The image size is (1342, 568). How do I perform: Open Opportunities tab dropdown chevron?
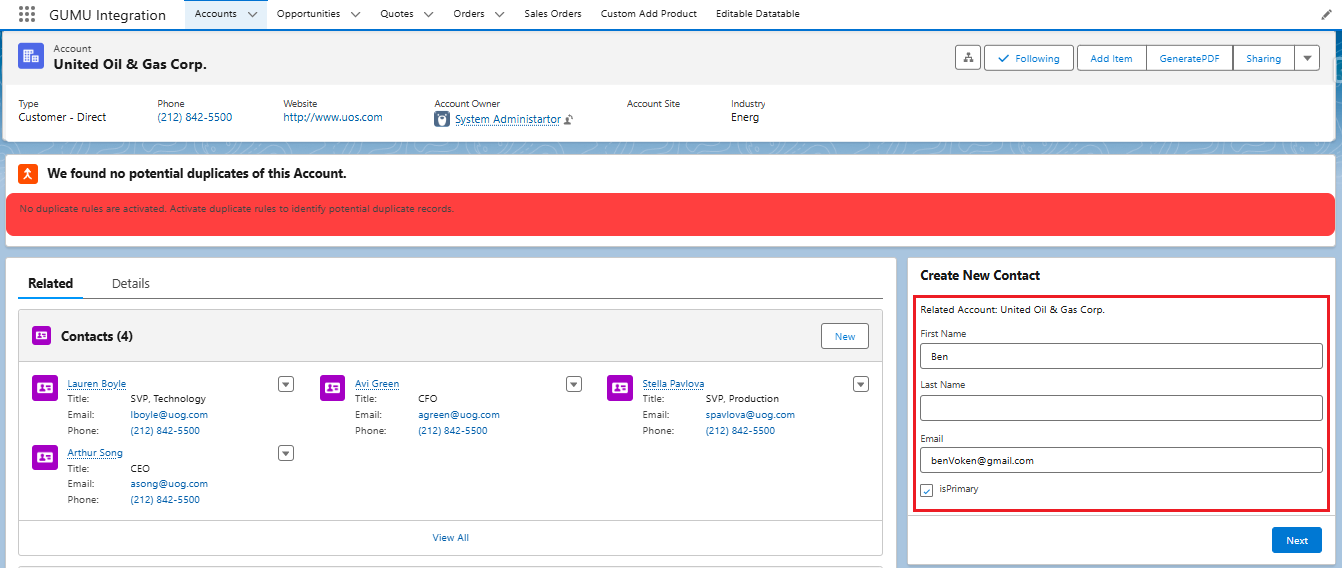pyautogui.click(x=357, y=14)
